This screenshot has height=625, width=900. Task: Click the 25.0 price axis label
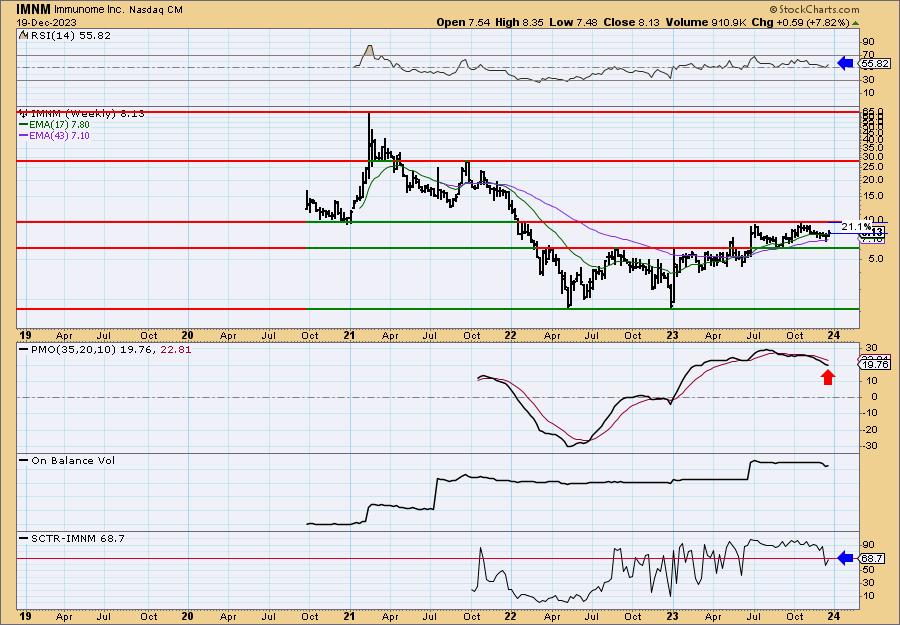(871, 166)
